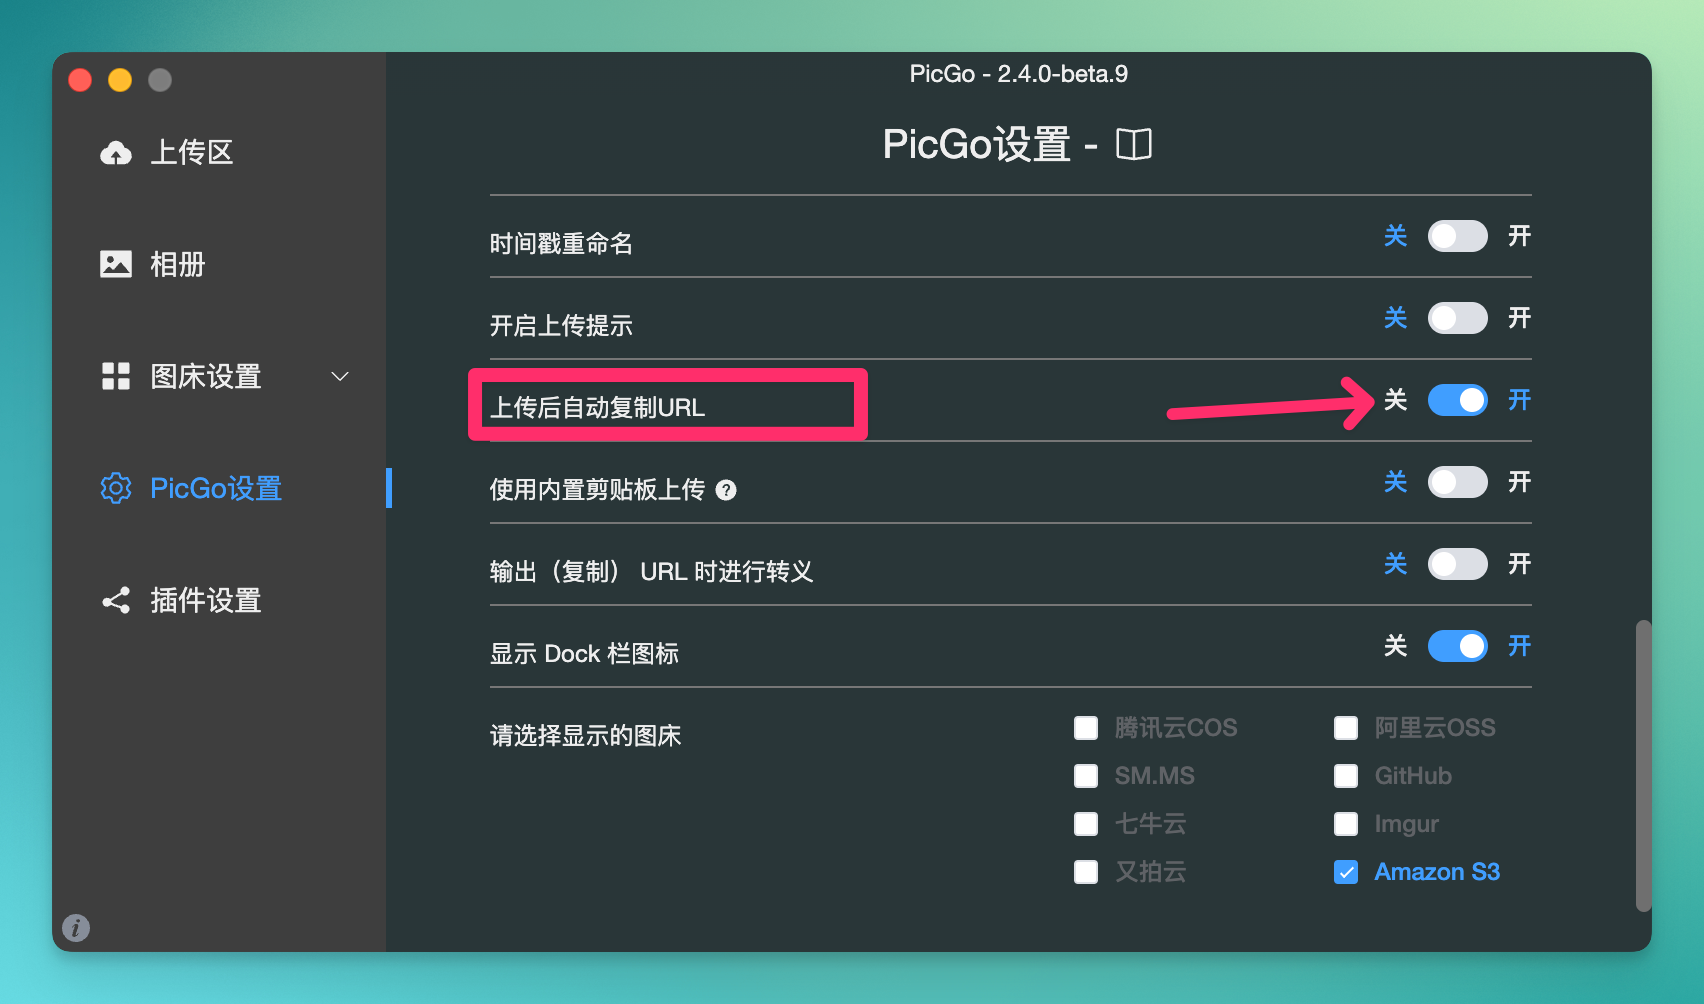Click the cloud upload icon in sidebar
The image size is (1704, 1004).
click(116, 153)
